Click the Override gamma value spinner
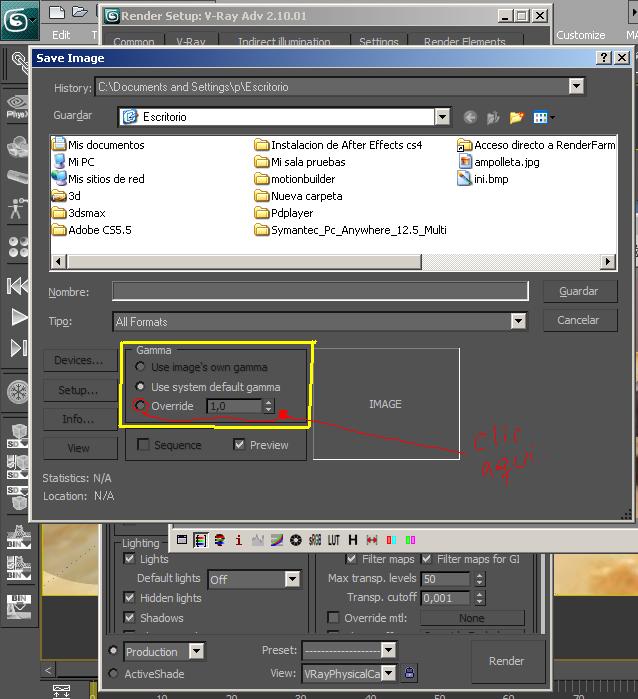Screen dimensions: 638x699 268,406
